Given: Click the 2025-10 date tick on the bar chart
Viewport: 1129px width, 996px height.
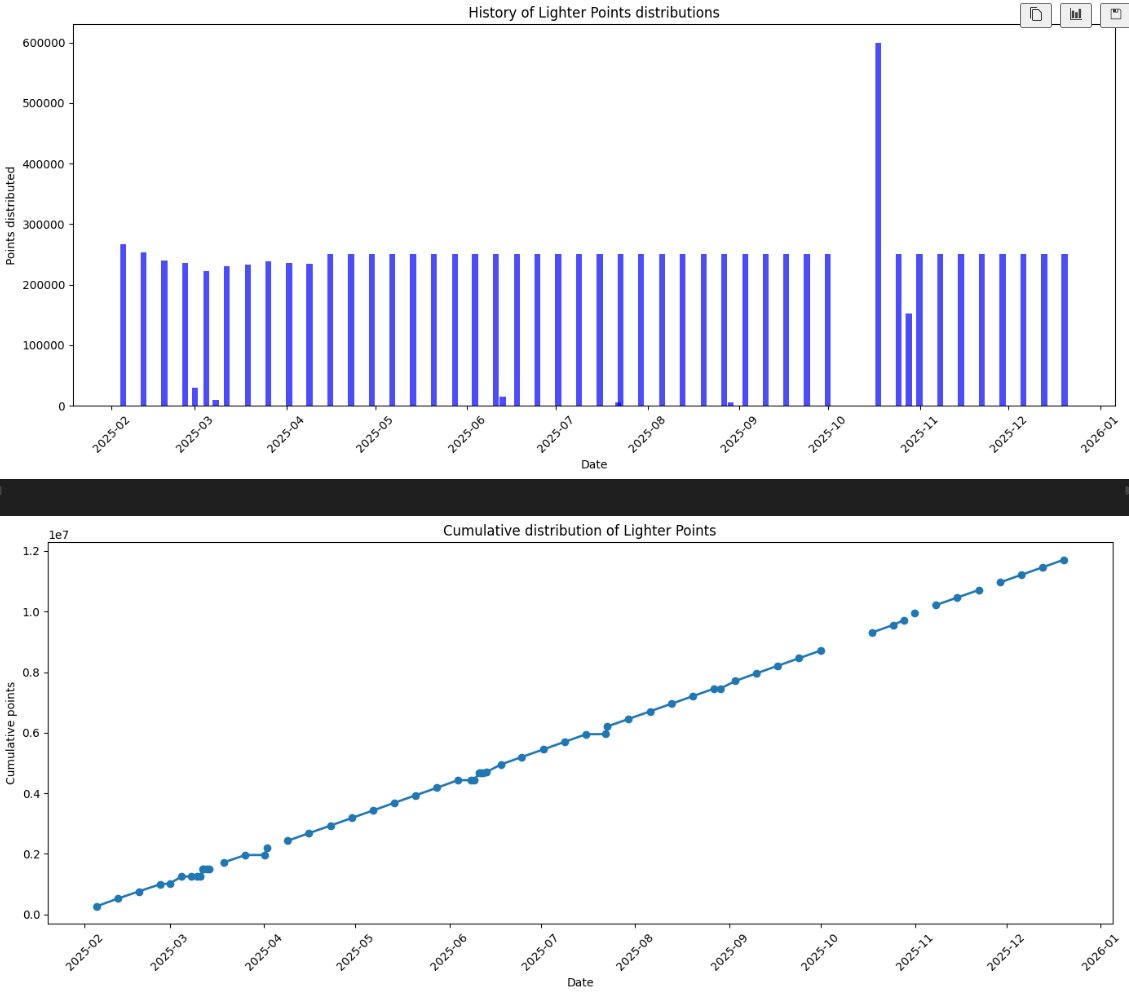Looking at the screenshot, I should [x=827, y=434].
